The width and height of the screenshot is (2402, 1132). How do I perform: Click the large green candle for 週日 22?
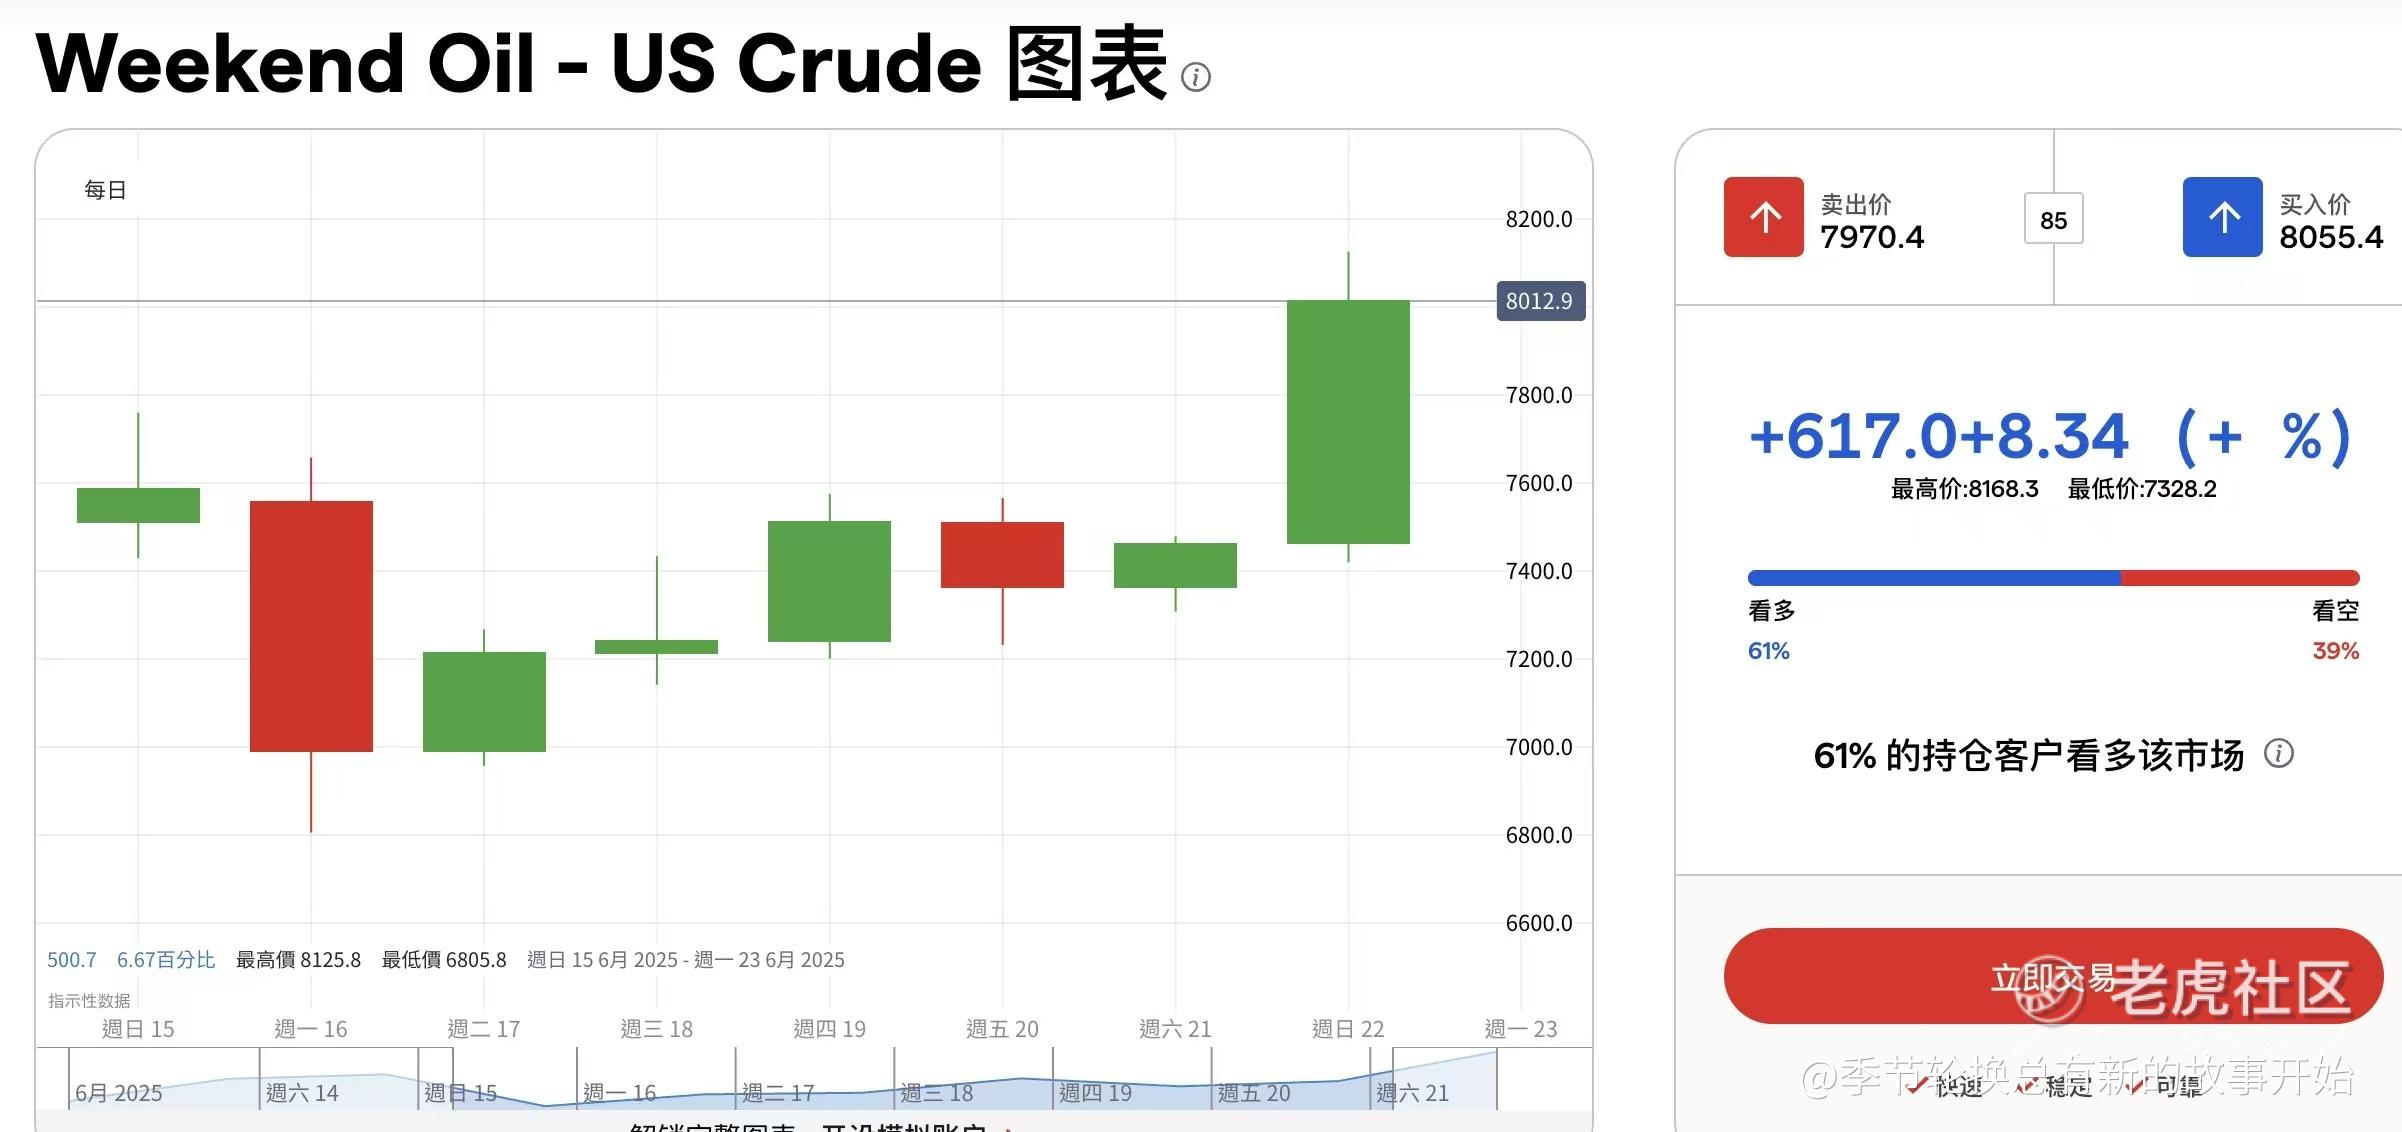point(1348,422)
